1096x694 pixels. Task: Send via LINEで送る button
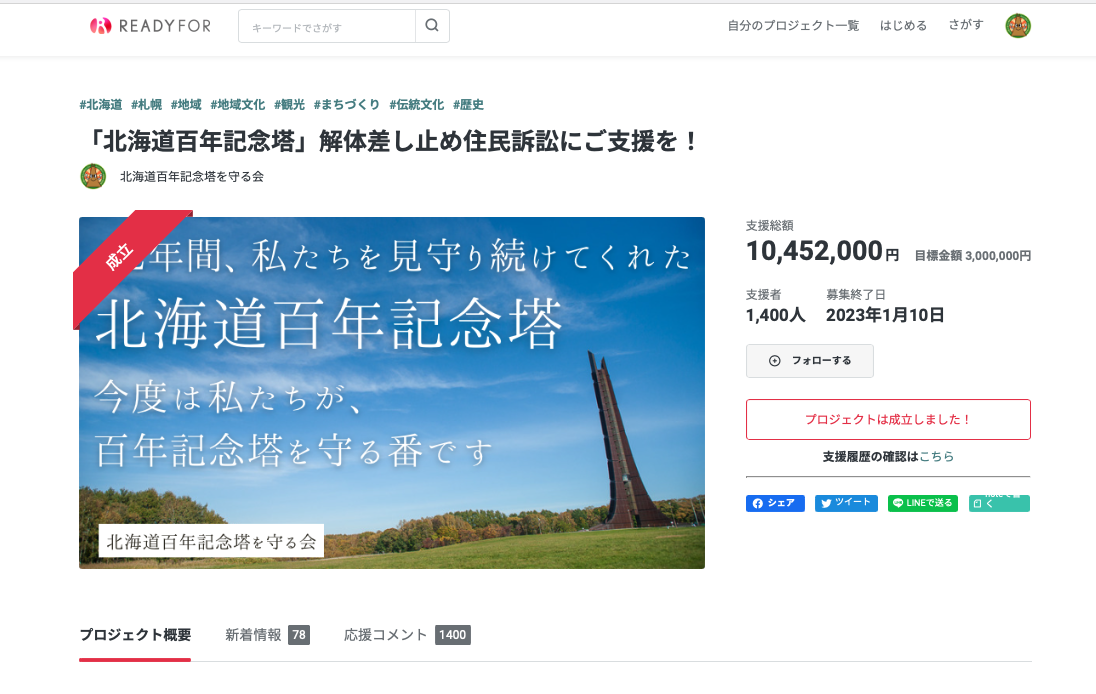922,503
